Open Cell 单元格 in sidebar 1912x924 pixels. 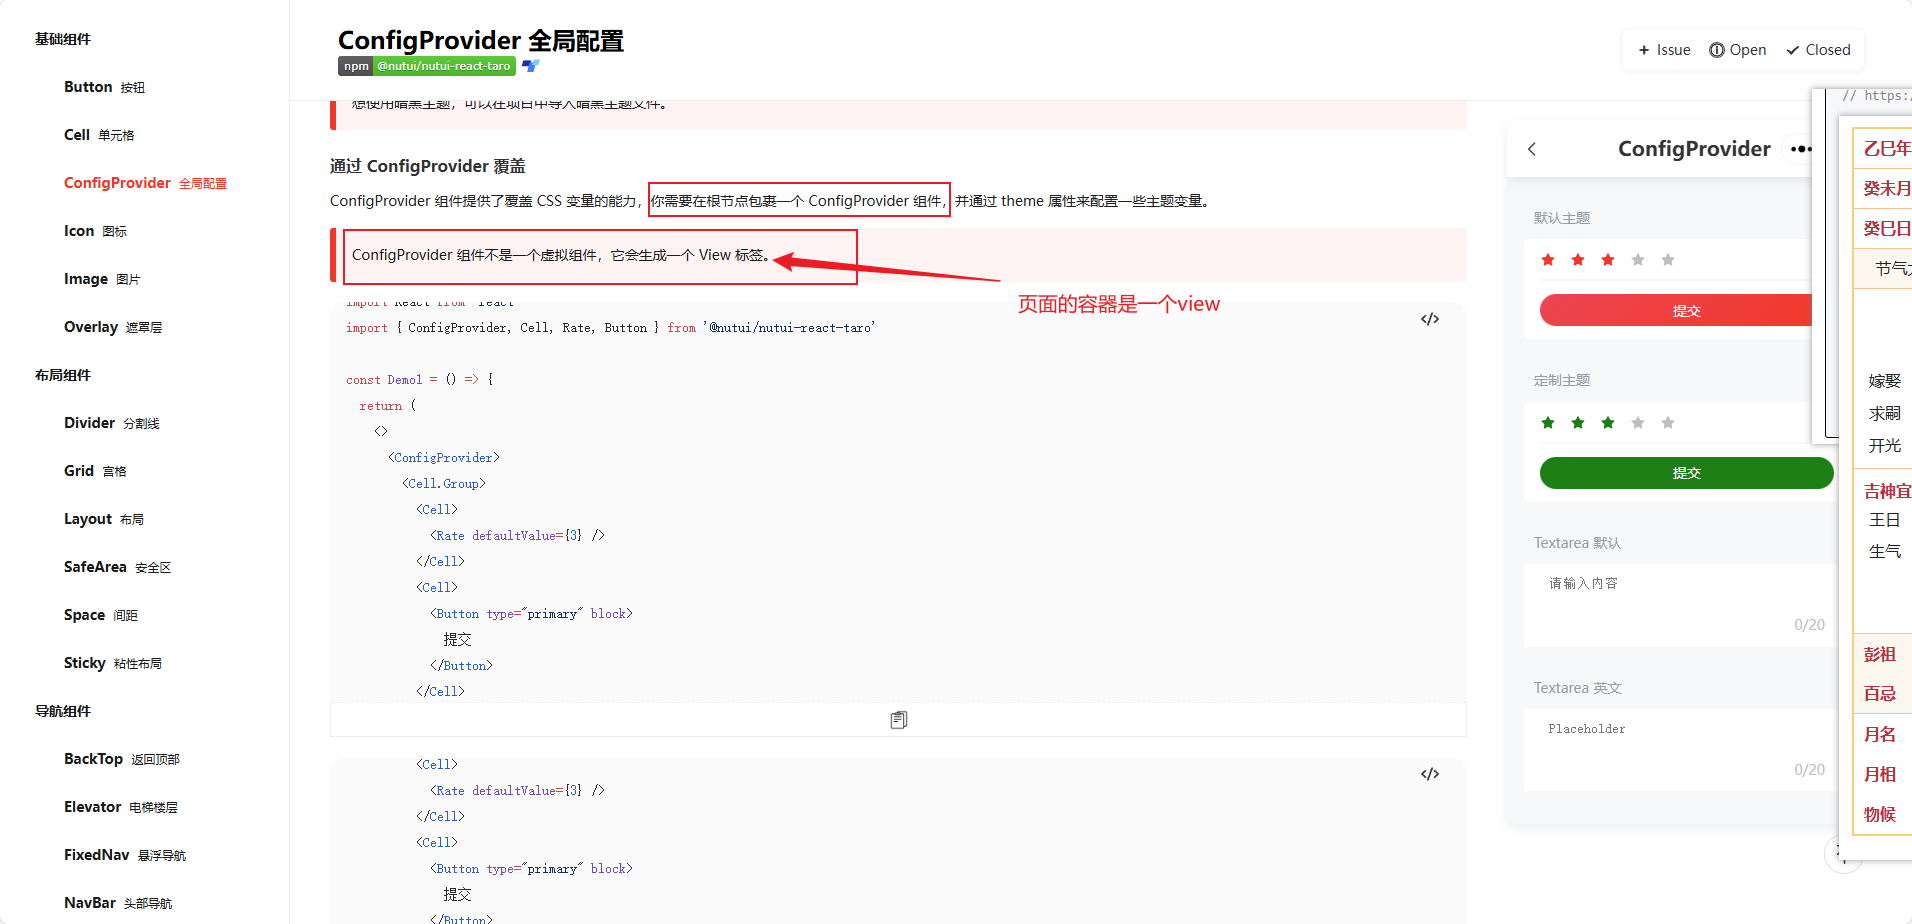point(99,135)
